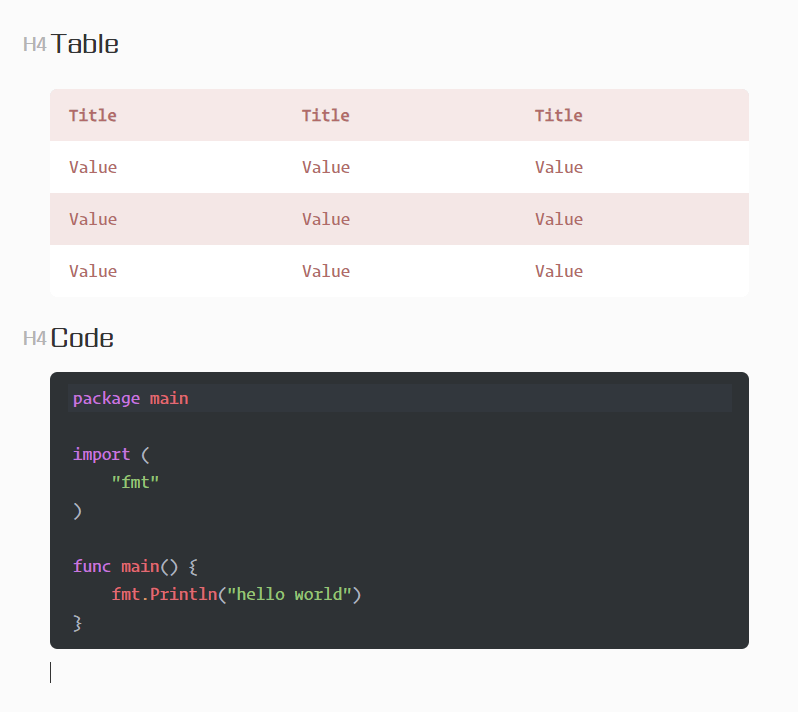Click the closing brace of main function

(x=77, y=623)
